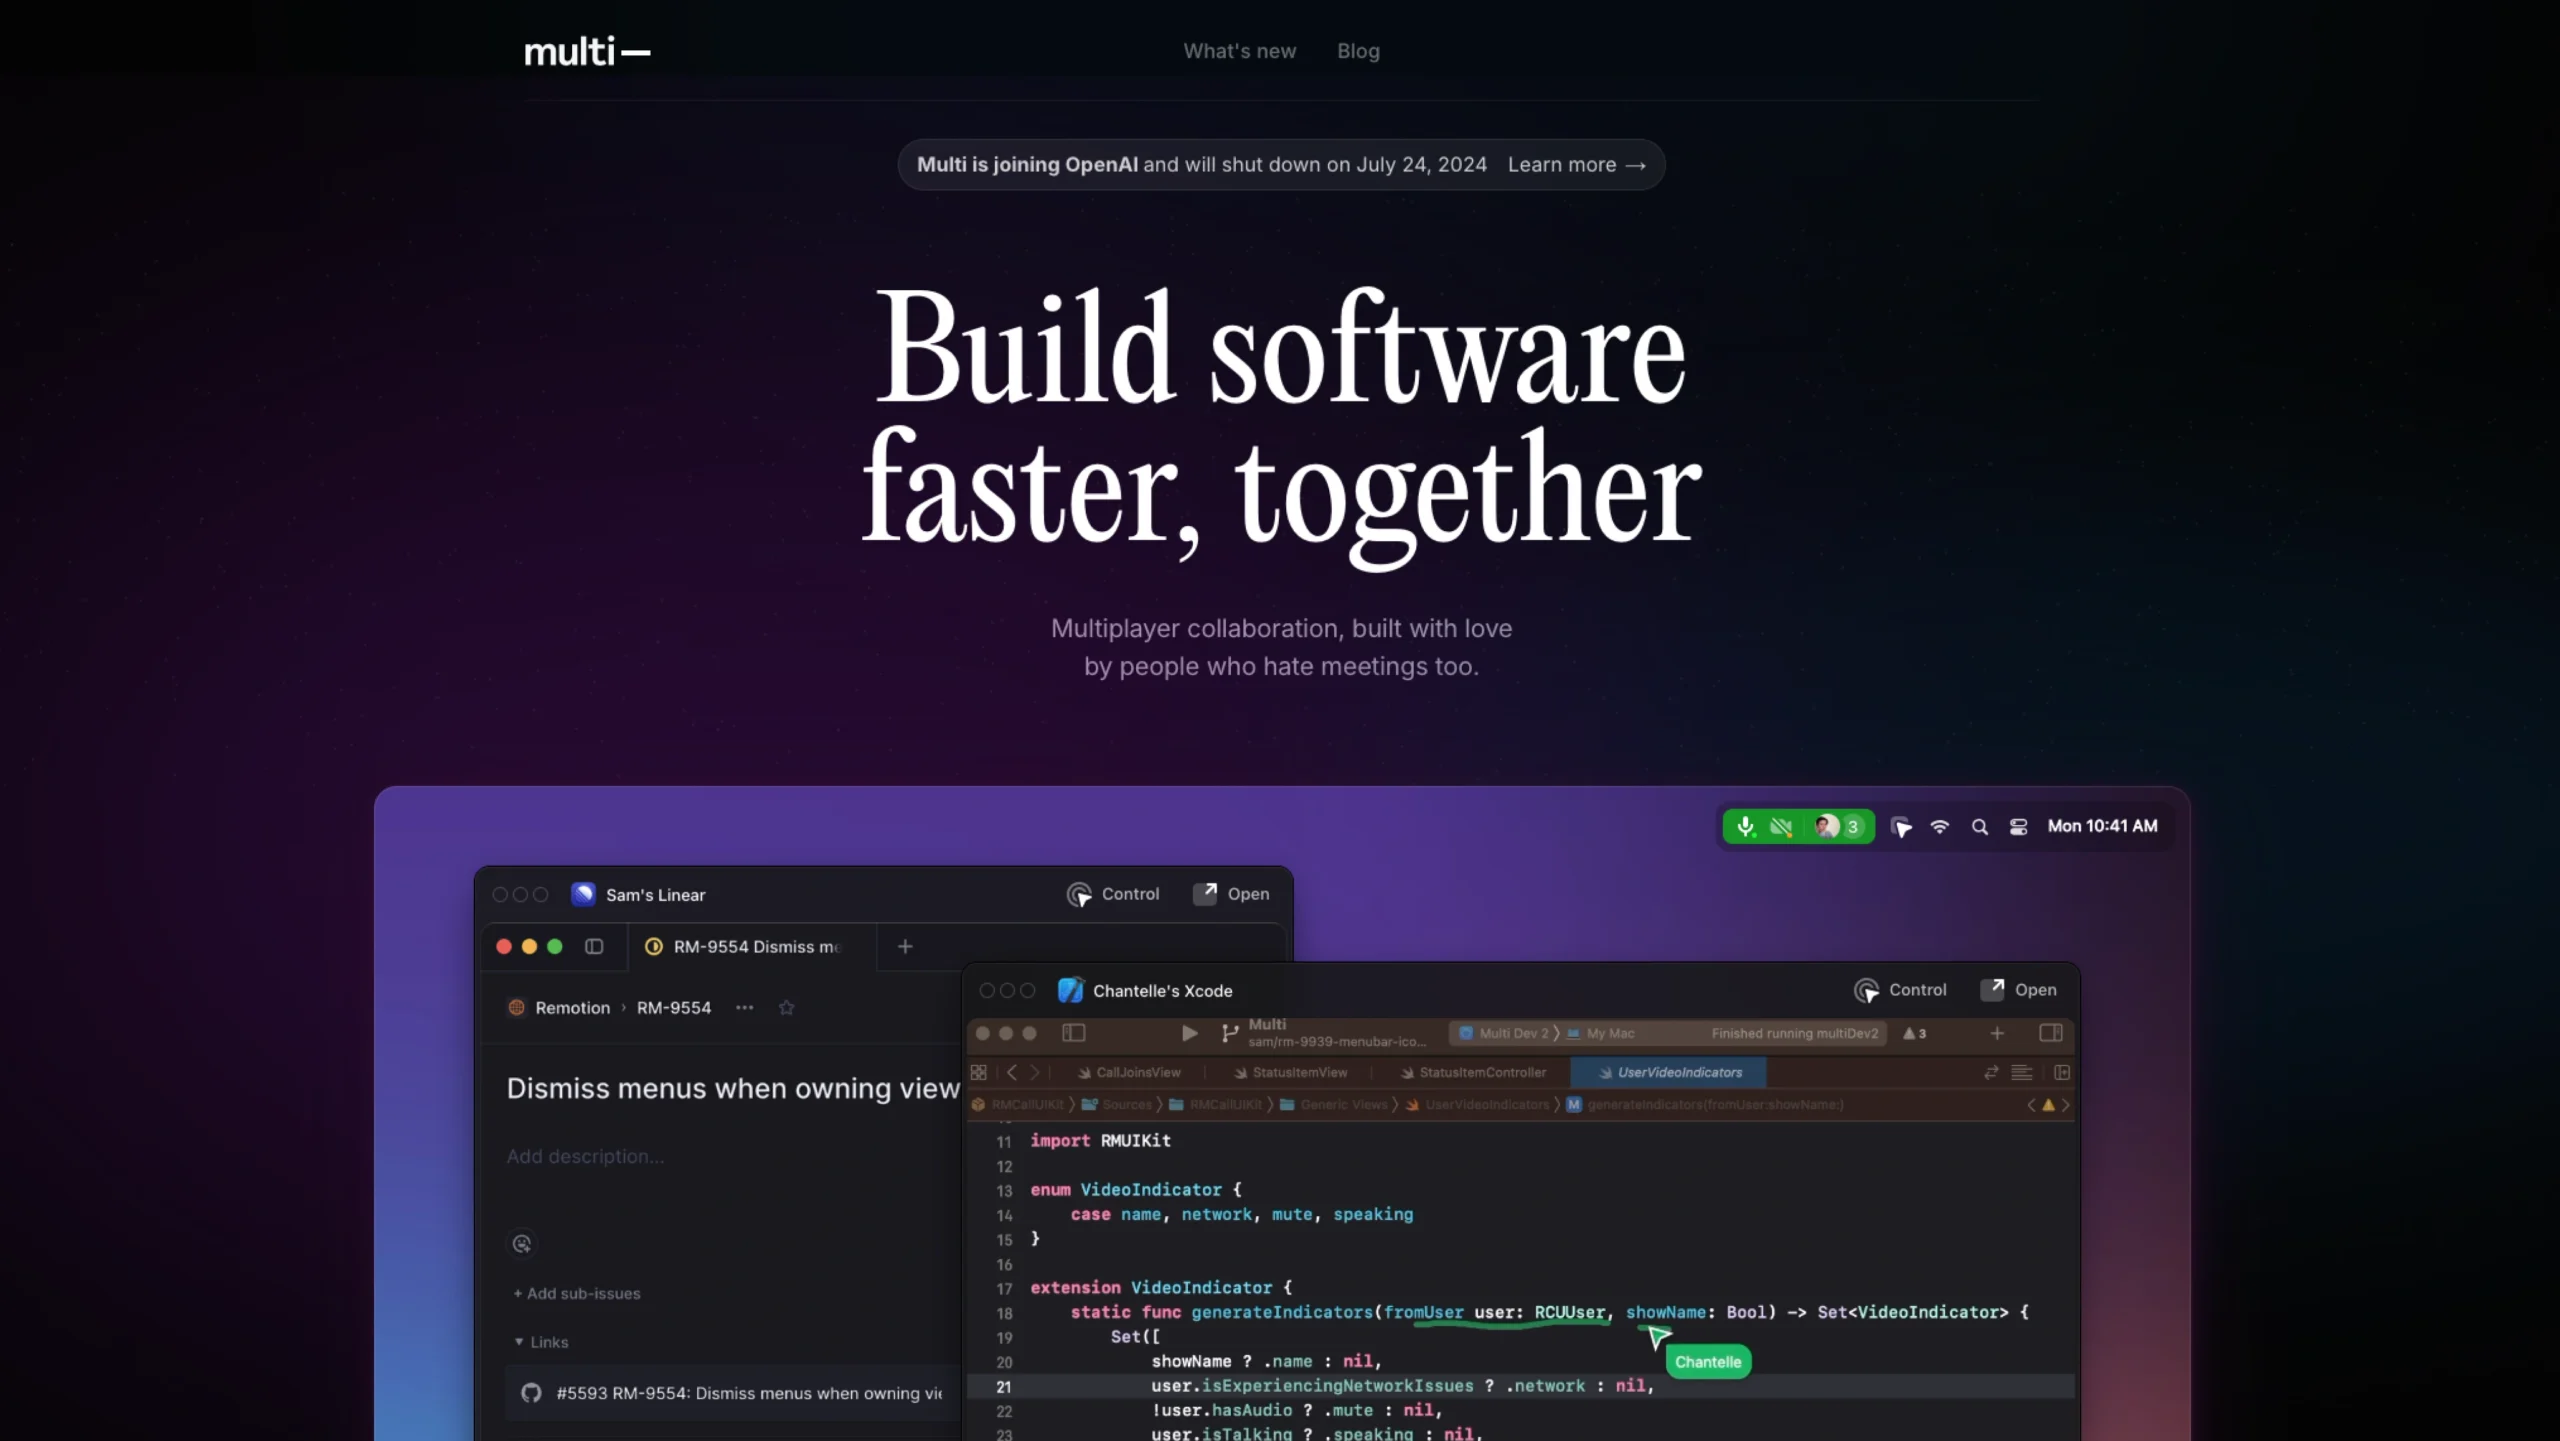The width and height of the screenshot is (2560, 1441).
Task: Open the Wi-Fi menu bar icon
Action: (x=1940, y=827)
